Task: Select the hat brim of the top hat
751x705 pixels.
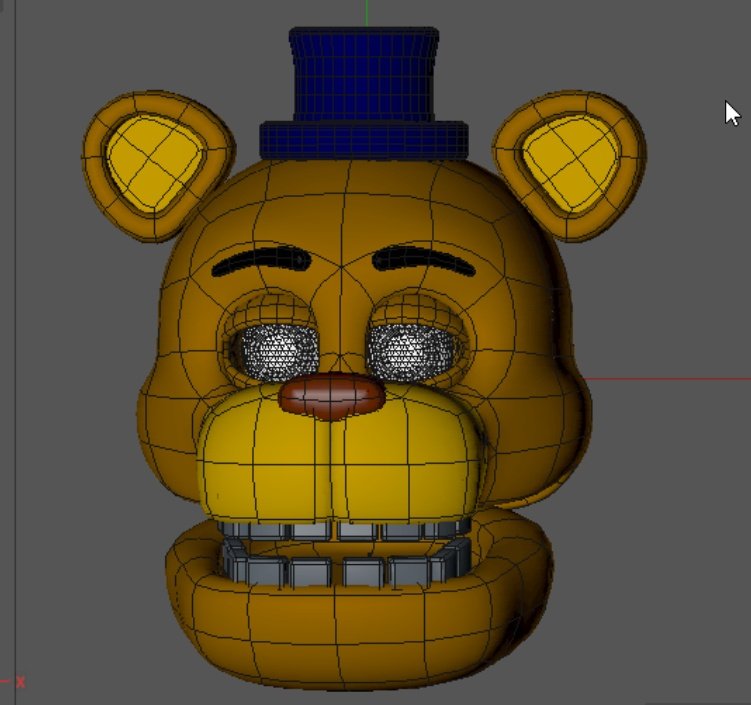Action: click(x=364, y=141)
